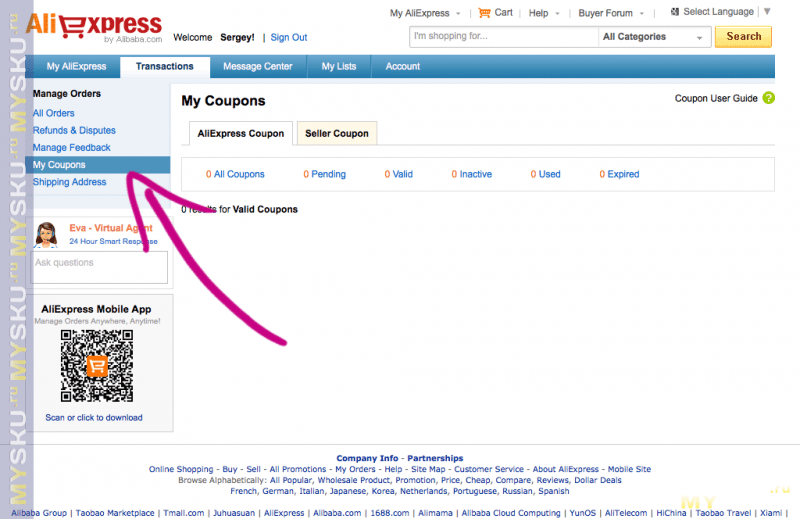This screenshot has width=800, height=519.
Task: Click the green Coupon User Guide help icon
Action: [x=768, y=98]
